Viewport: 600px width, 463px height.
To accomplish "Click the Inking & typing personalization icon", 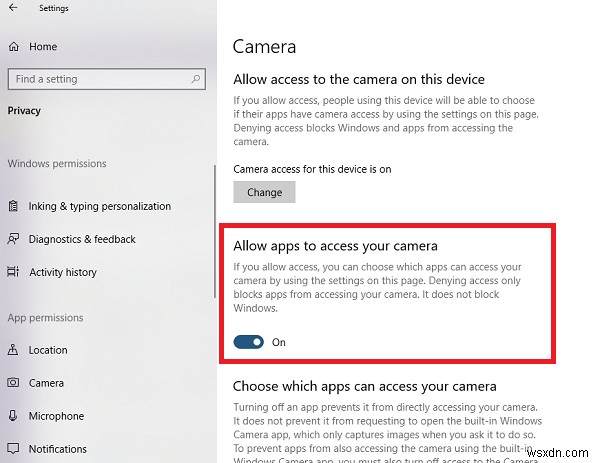I will coord(13,206).
